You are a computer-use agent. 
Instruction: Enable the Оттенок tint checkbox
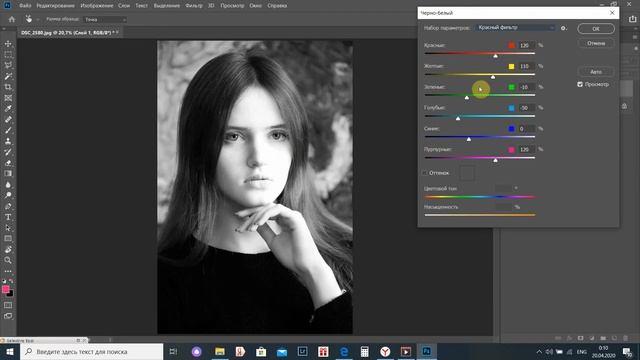coord(425,173)
